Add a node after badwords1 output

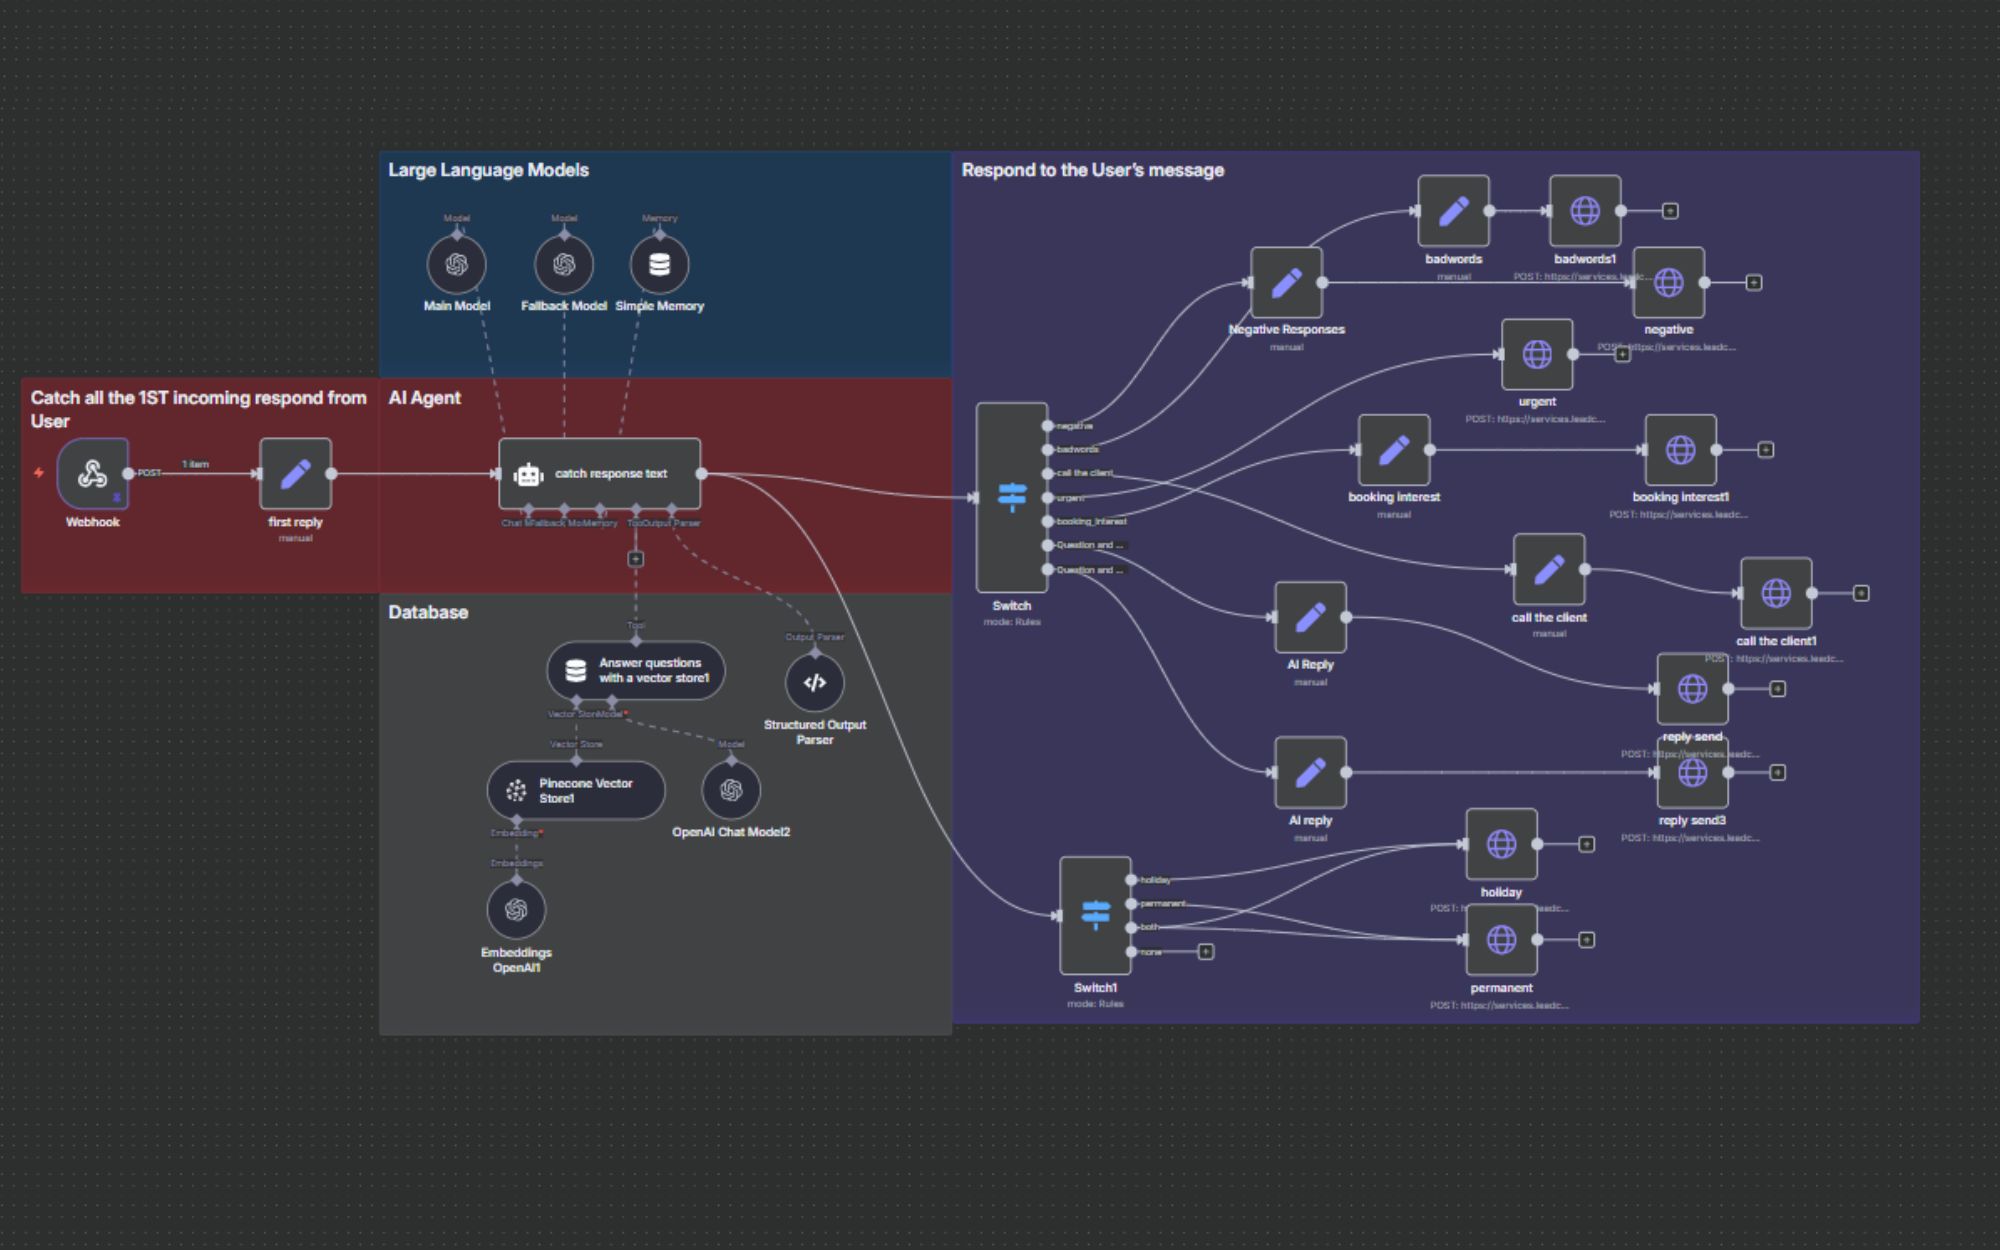[x=1670, y=211]
